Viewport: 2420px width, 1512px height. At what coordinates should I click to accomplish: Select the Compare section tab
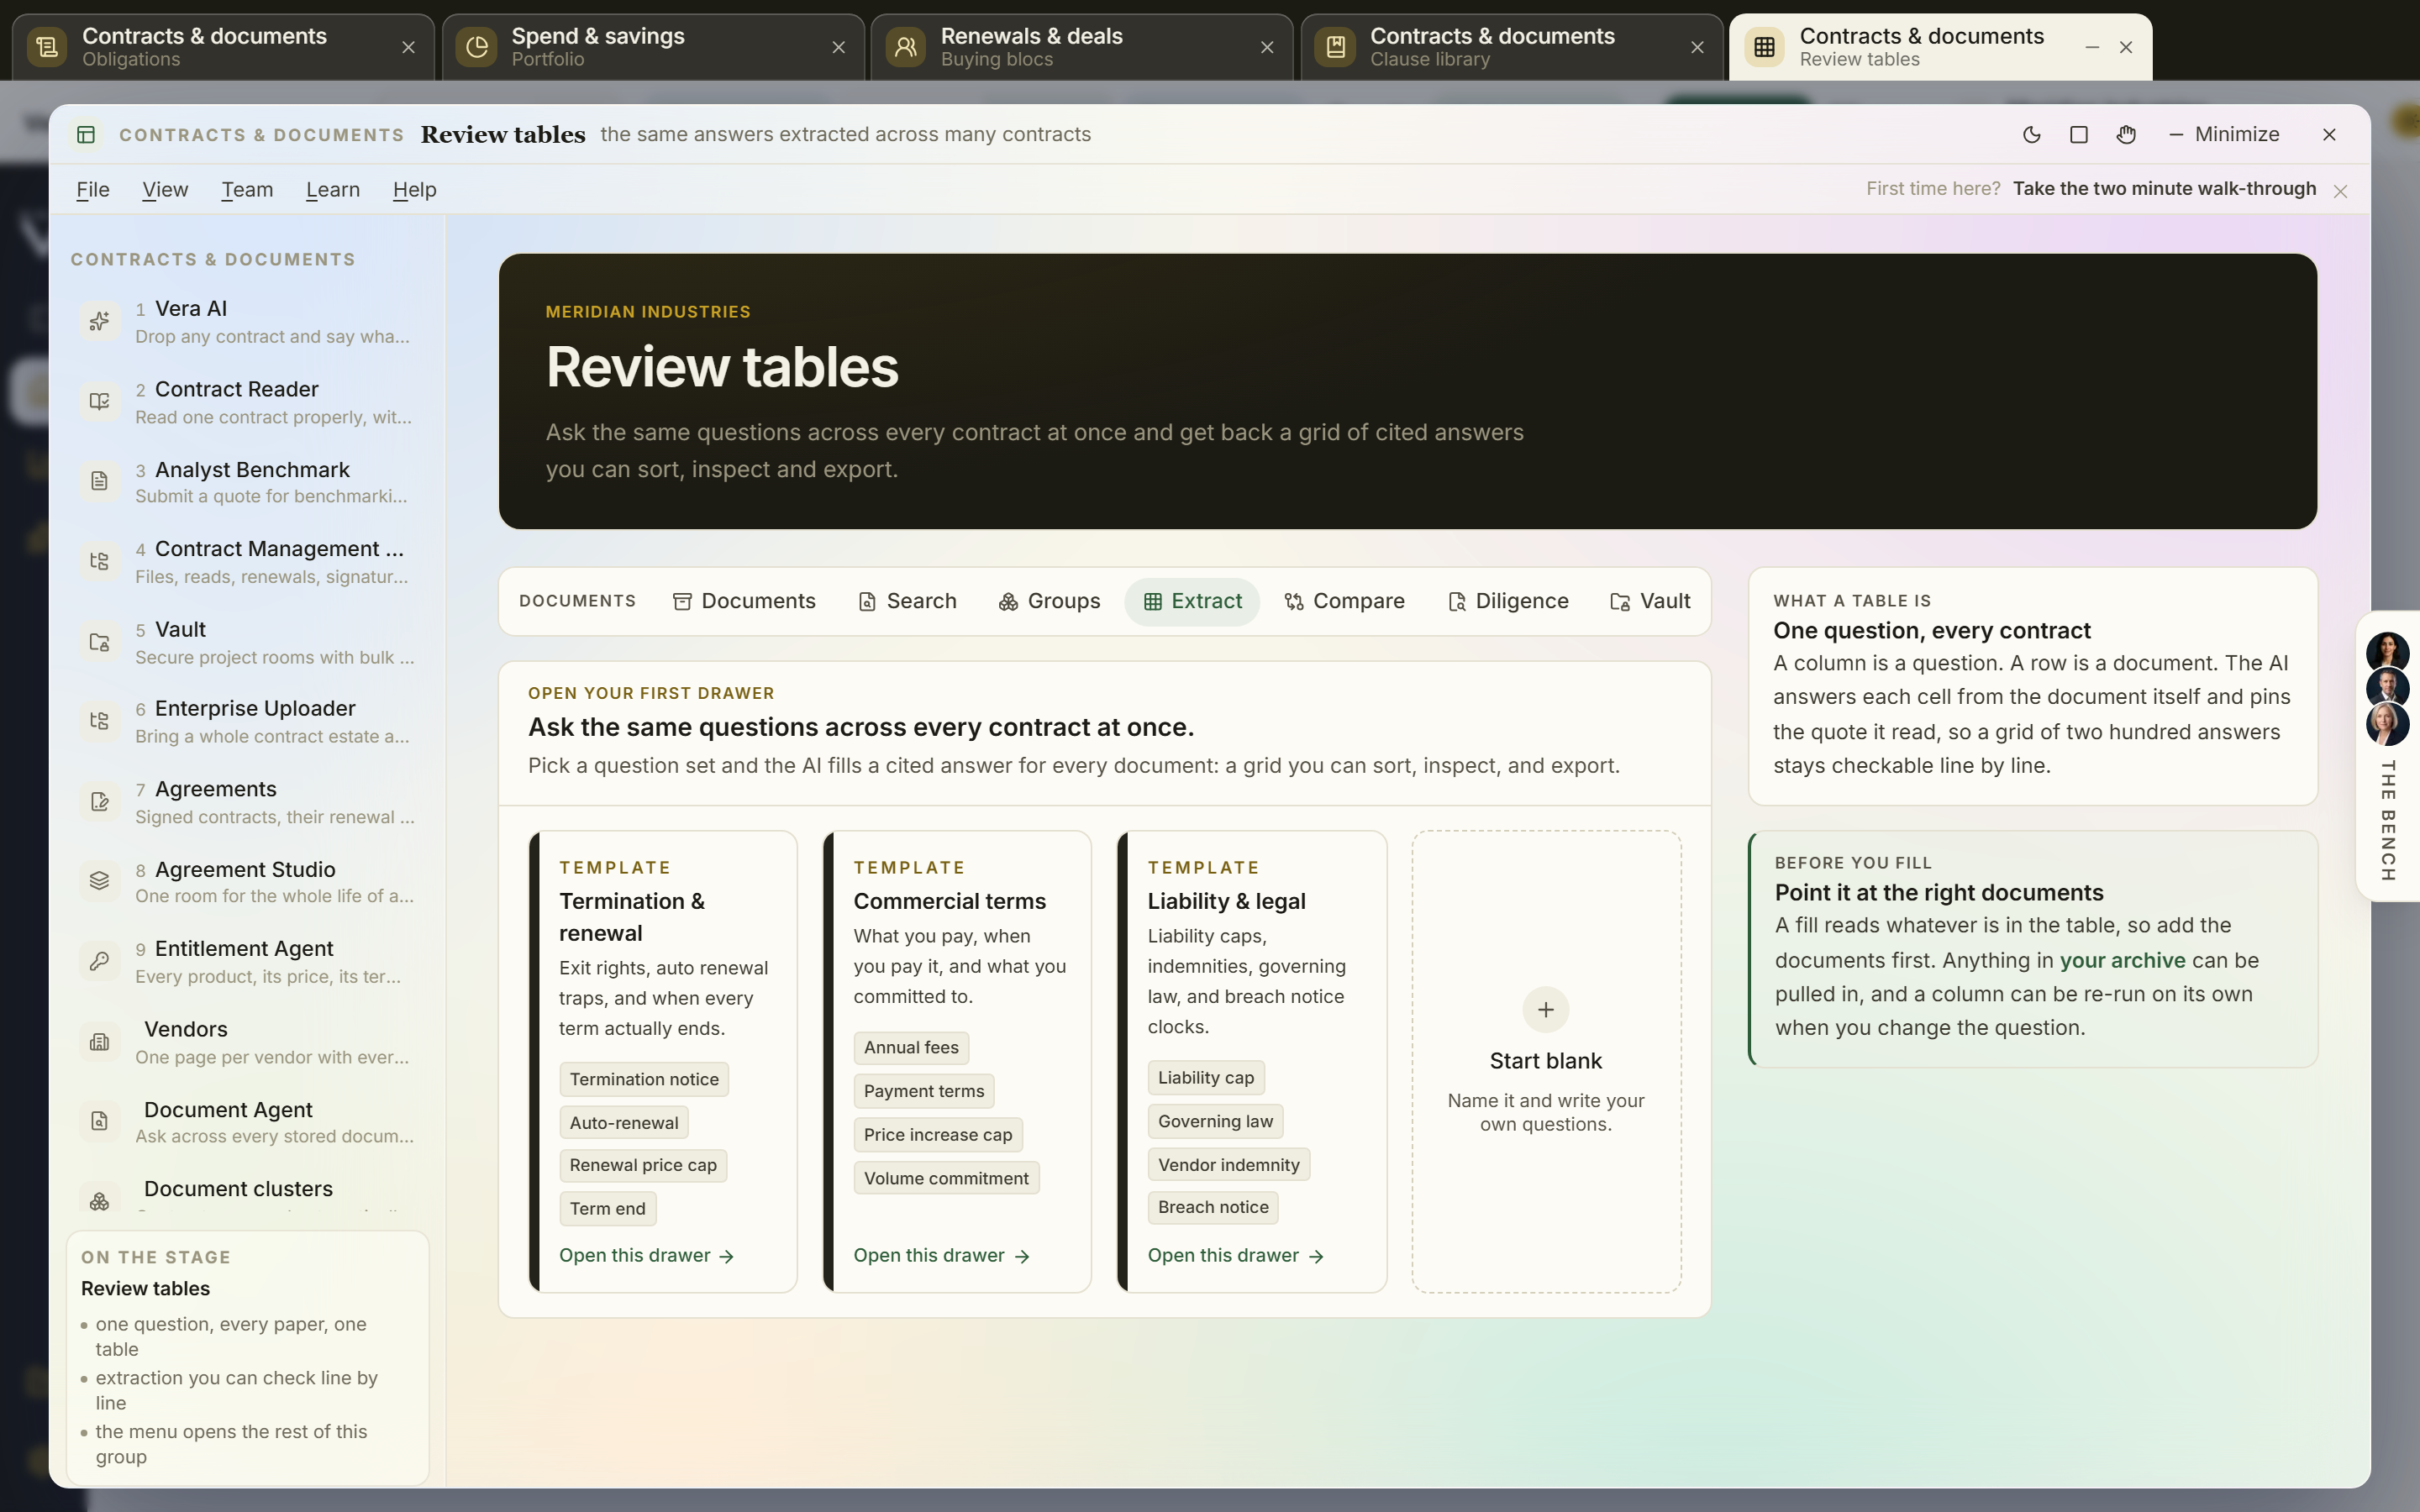1344,601
